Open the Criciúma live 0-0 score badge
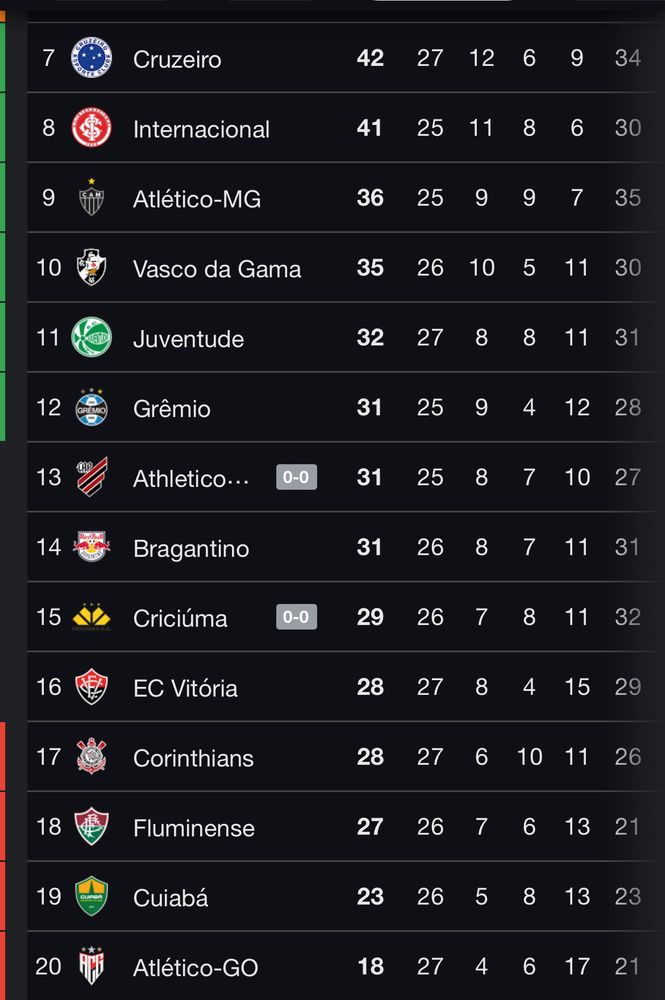665x1000 pixels. pos(296,617)
